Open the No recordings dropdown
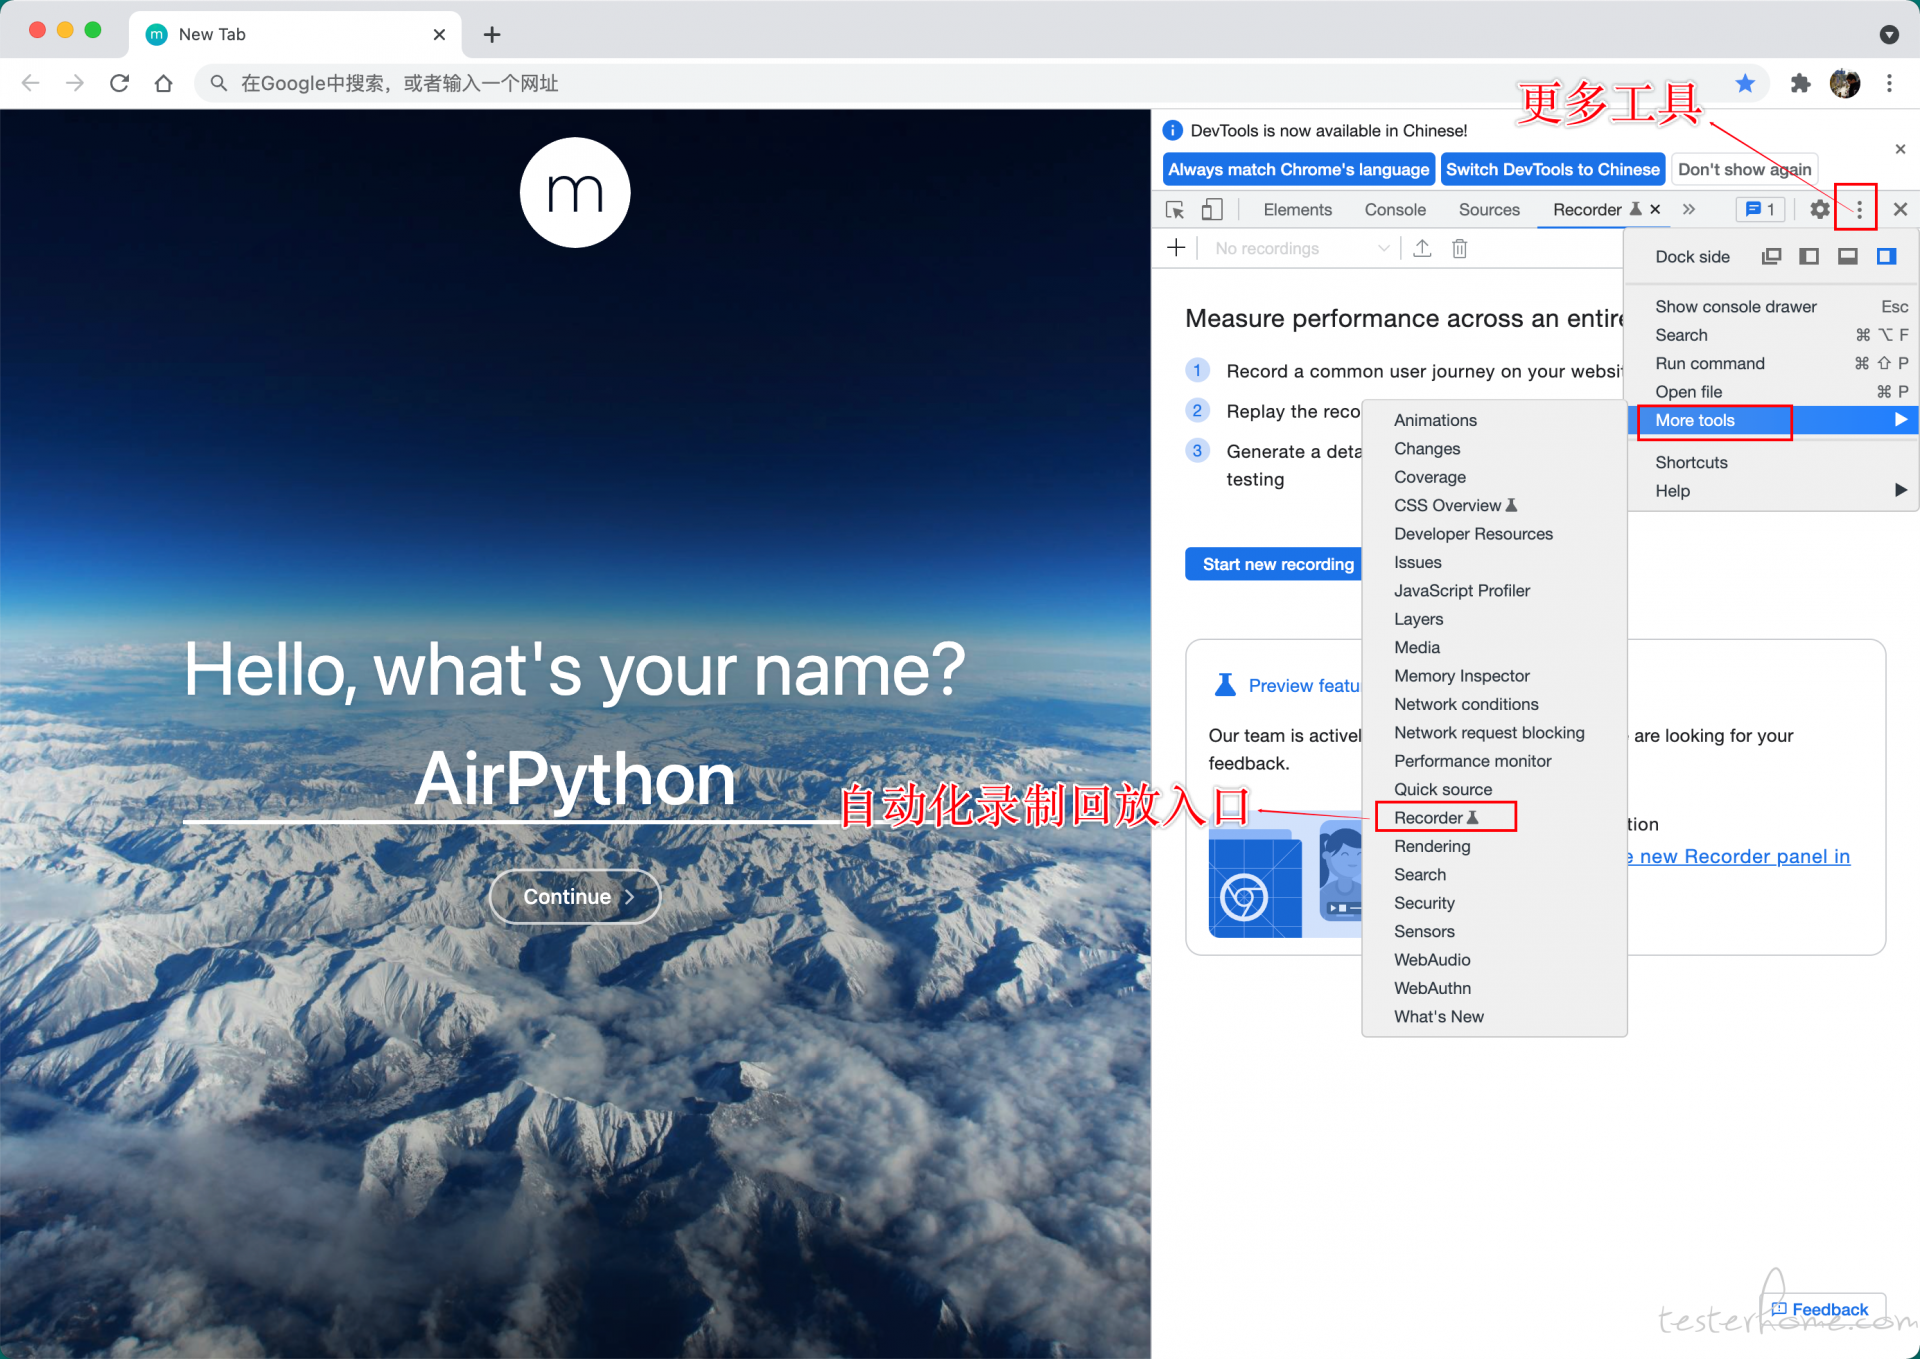Screen dimensions: 1920x1359 pos(1301,248)
